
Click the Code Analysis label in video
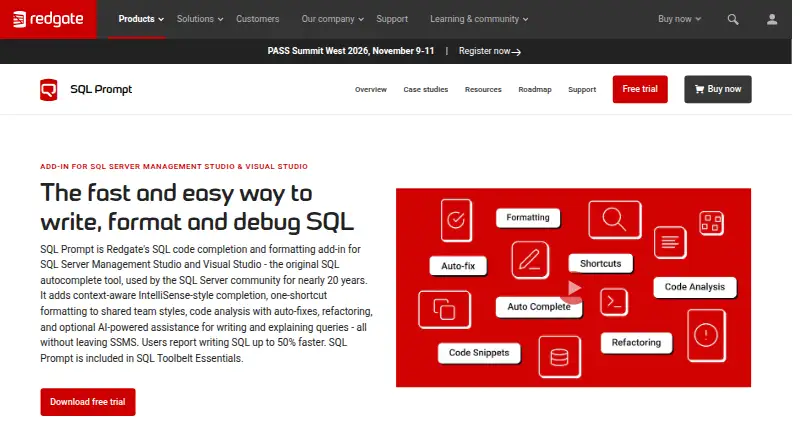point(694,287)
